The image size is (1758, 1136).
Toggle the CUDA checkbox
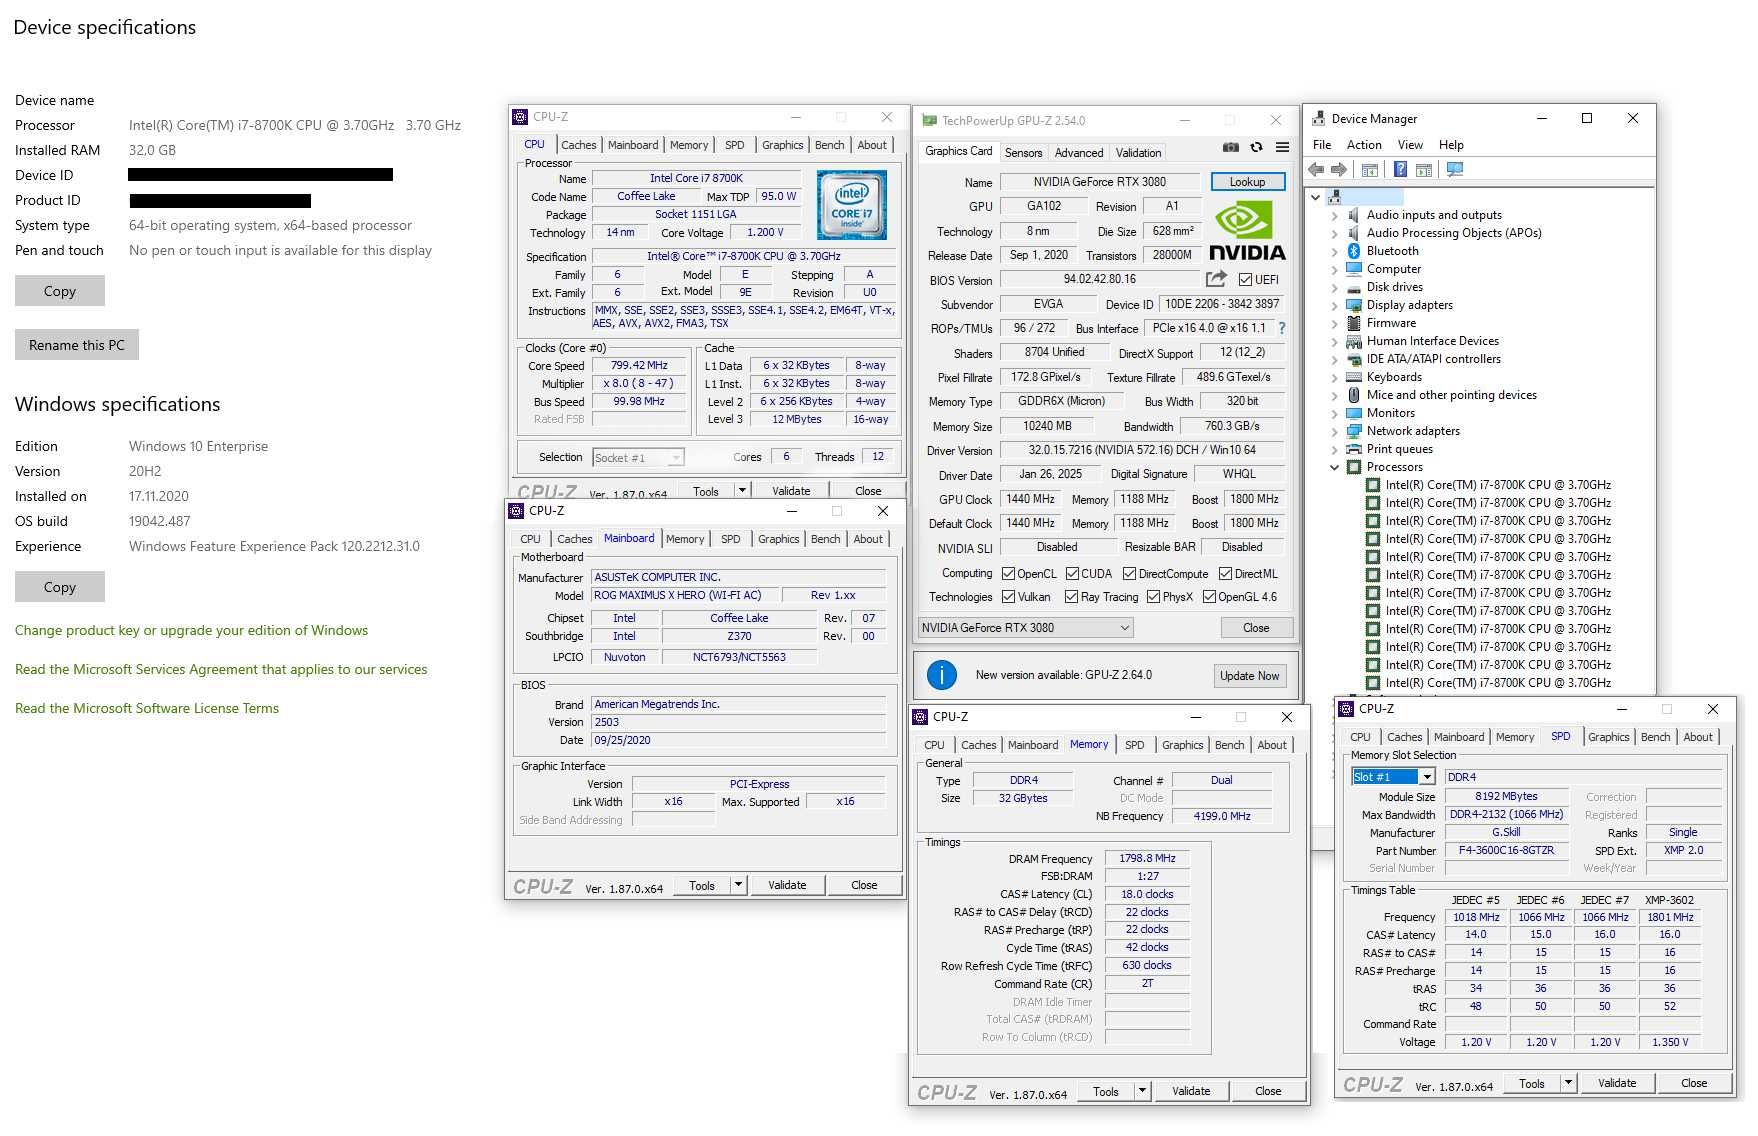point(1072,574)
